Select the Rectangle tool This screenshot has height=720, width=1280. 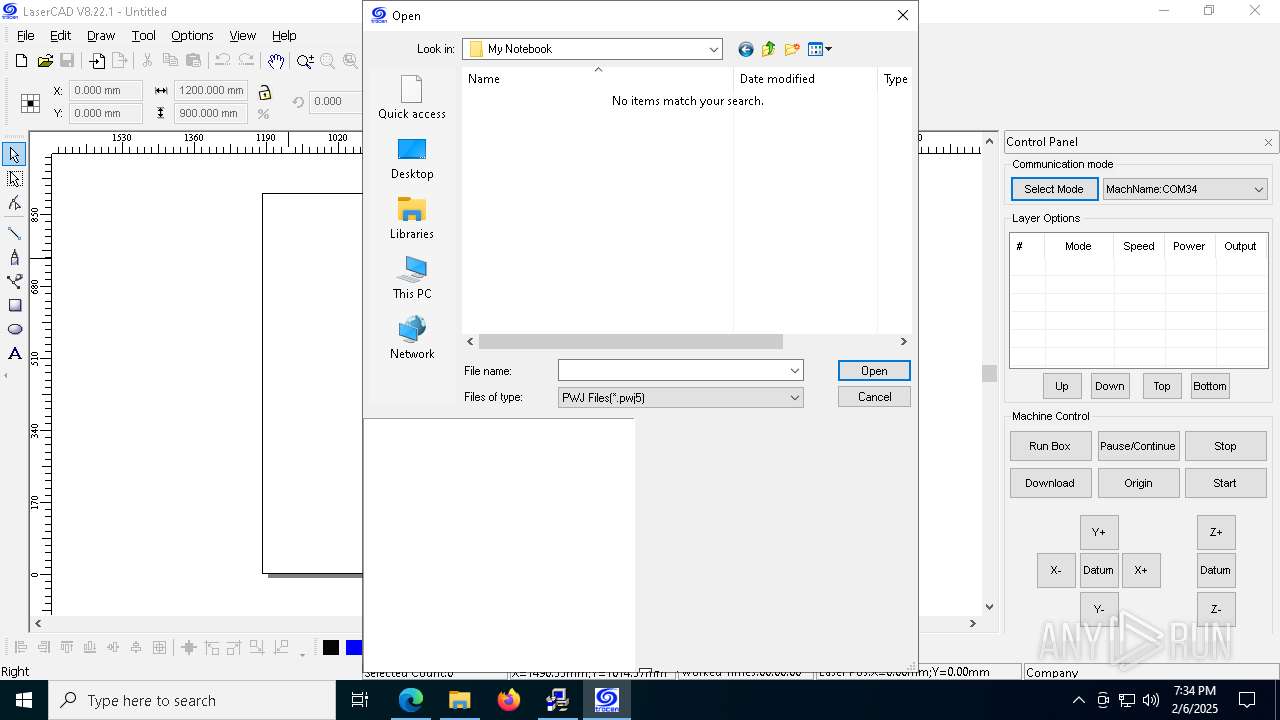click(14, 305)
